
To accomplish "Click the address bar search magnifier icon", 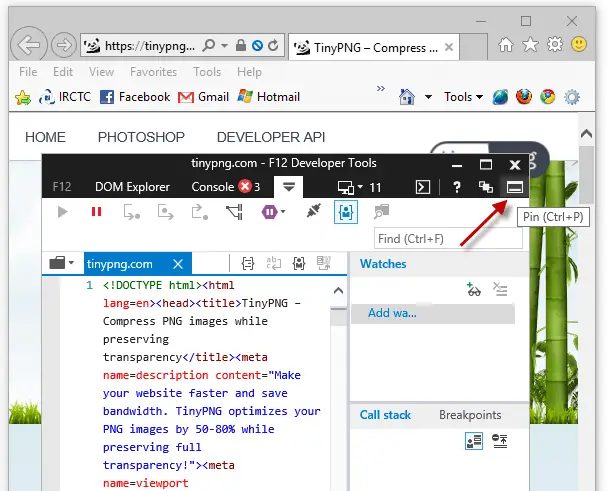I will (x=209, y=46).
